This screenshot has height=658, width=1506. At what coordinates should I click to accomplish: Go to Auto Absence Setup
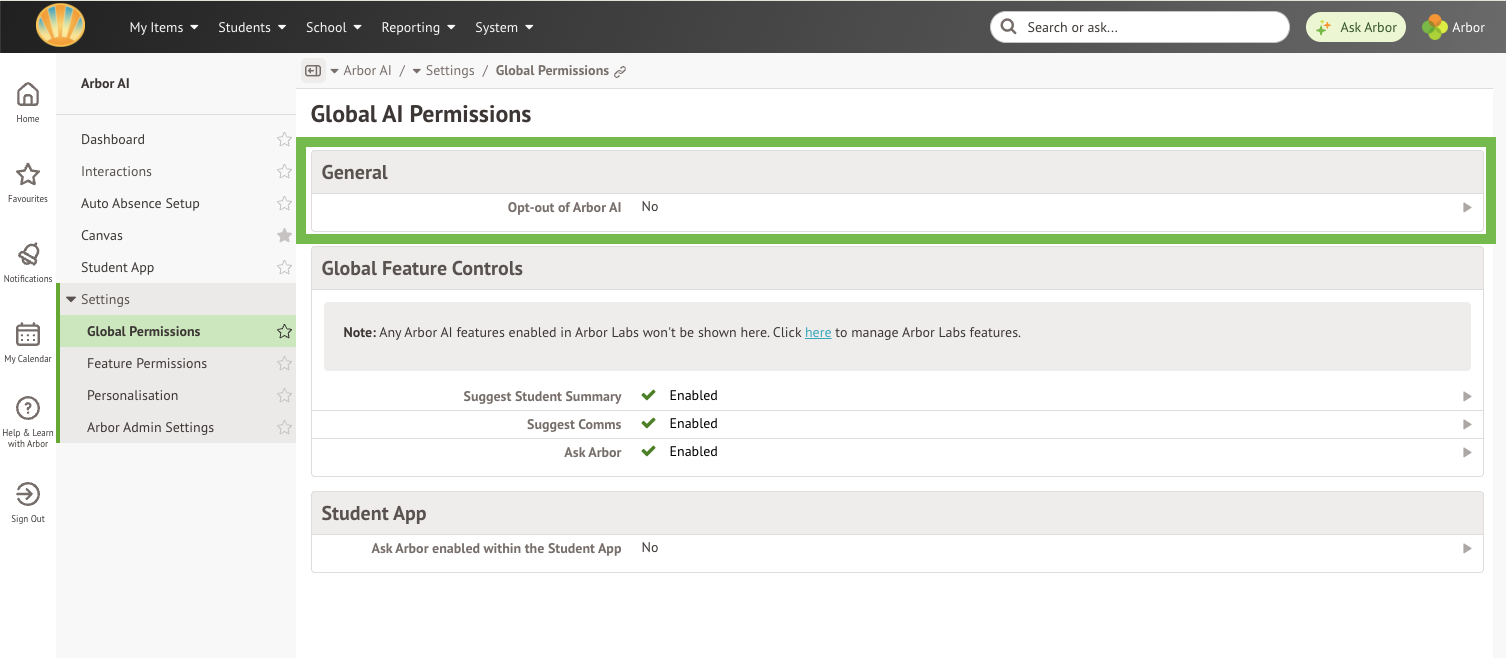[140, 204]
